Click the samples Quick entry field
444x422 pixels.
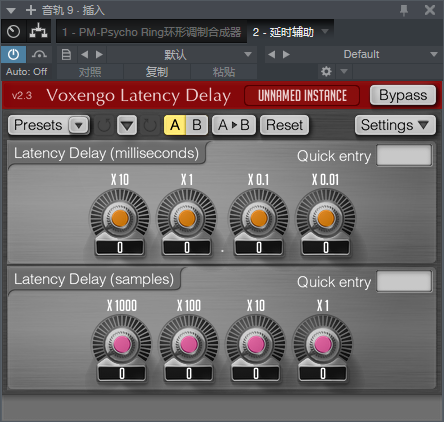point(404,281)
